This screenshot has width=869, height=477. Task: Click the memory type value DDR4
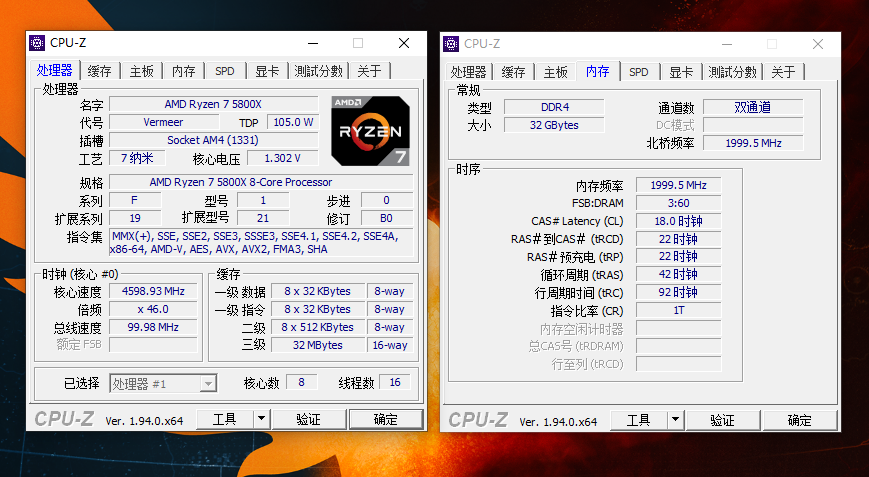point(554,107)
